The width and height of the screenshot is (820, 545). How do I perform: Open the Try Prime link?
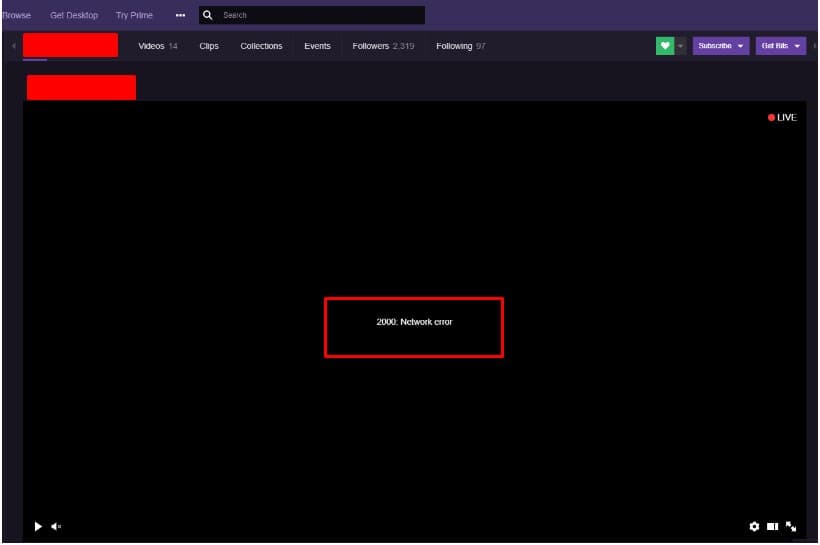(134, 15)
